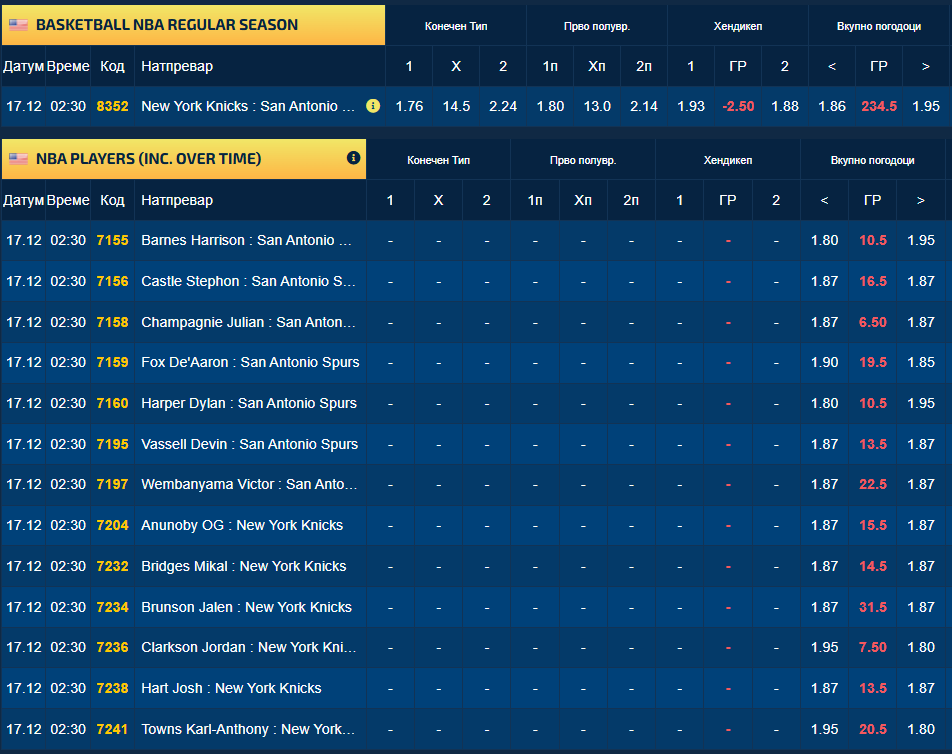
Task: Pick away win odds 2.24 for Spurs
Action: 503,106
